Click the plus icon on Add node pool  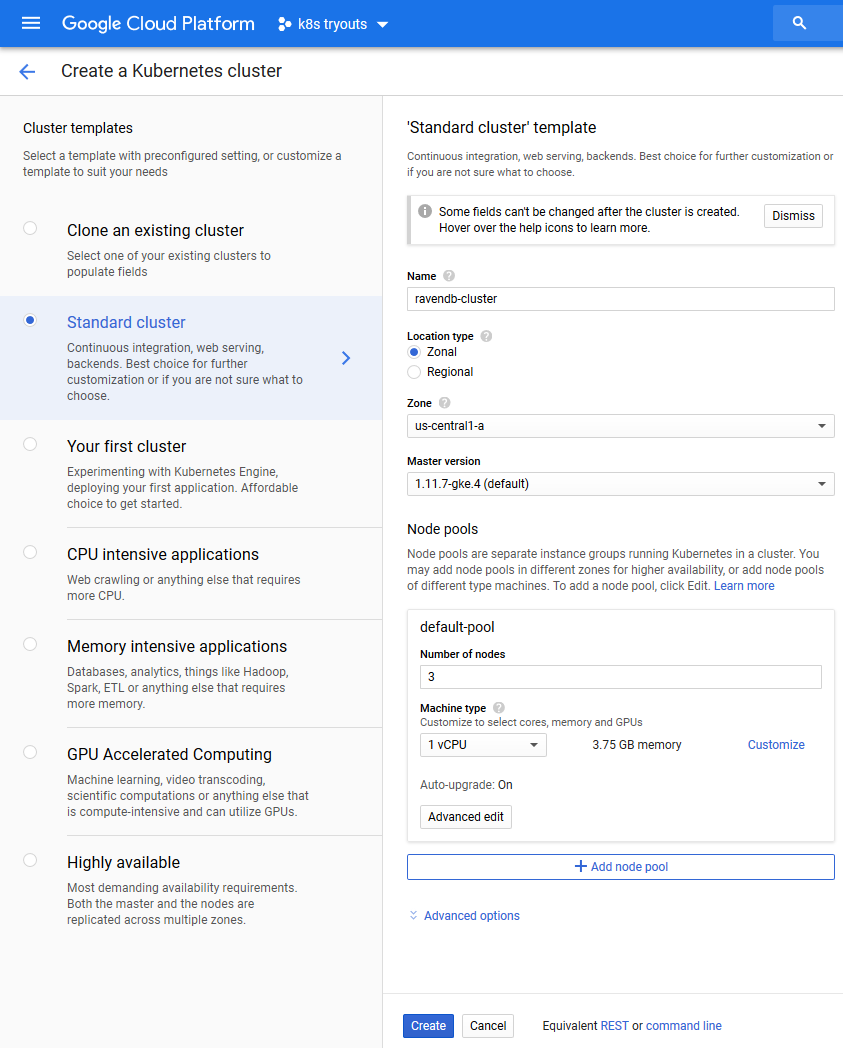(x=580, y=866)
